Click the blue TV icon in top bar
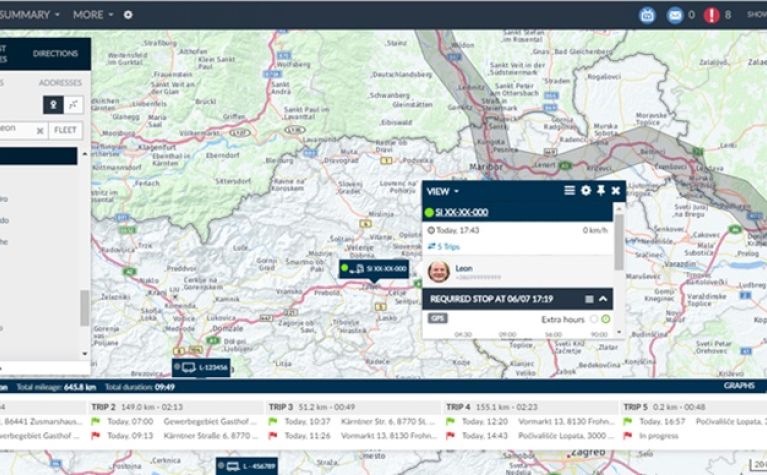The image size is (767, 475). [x=647, y=15]
